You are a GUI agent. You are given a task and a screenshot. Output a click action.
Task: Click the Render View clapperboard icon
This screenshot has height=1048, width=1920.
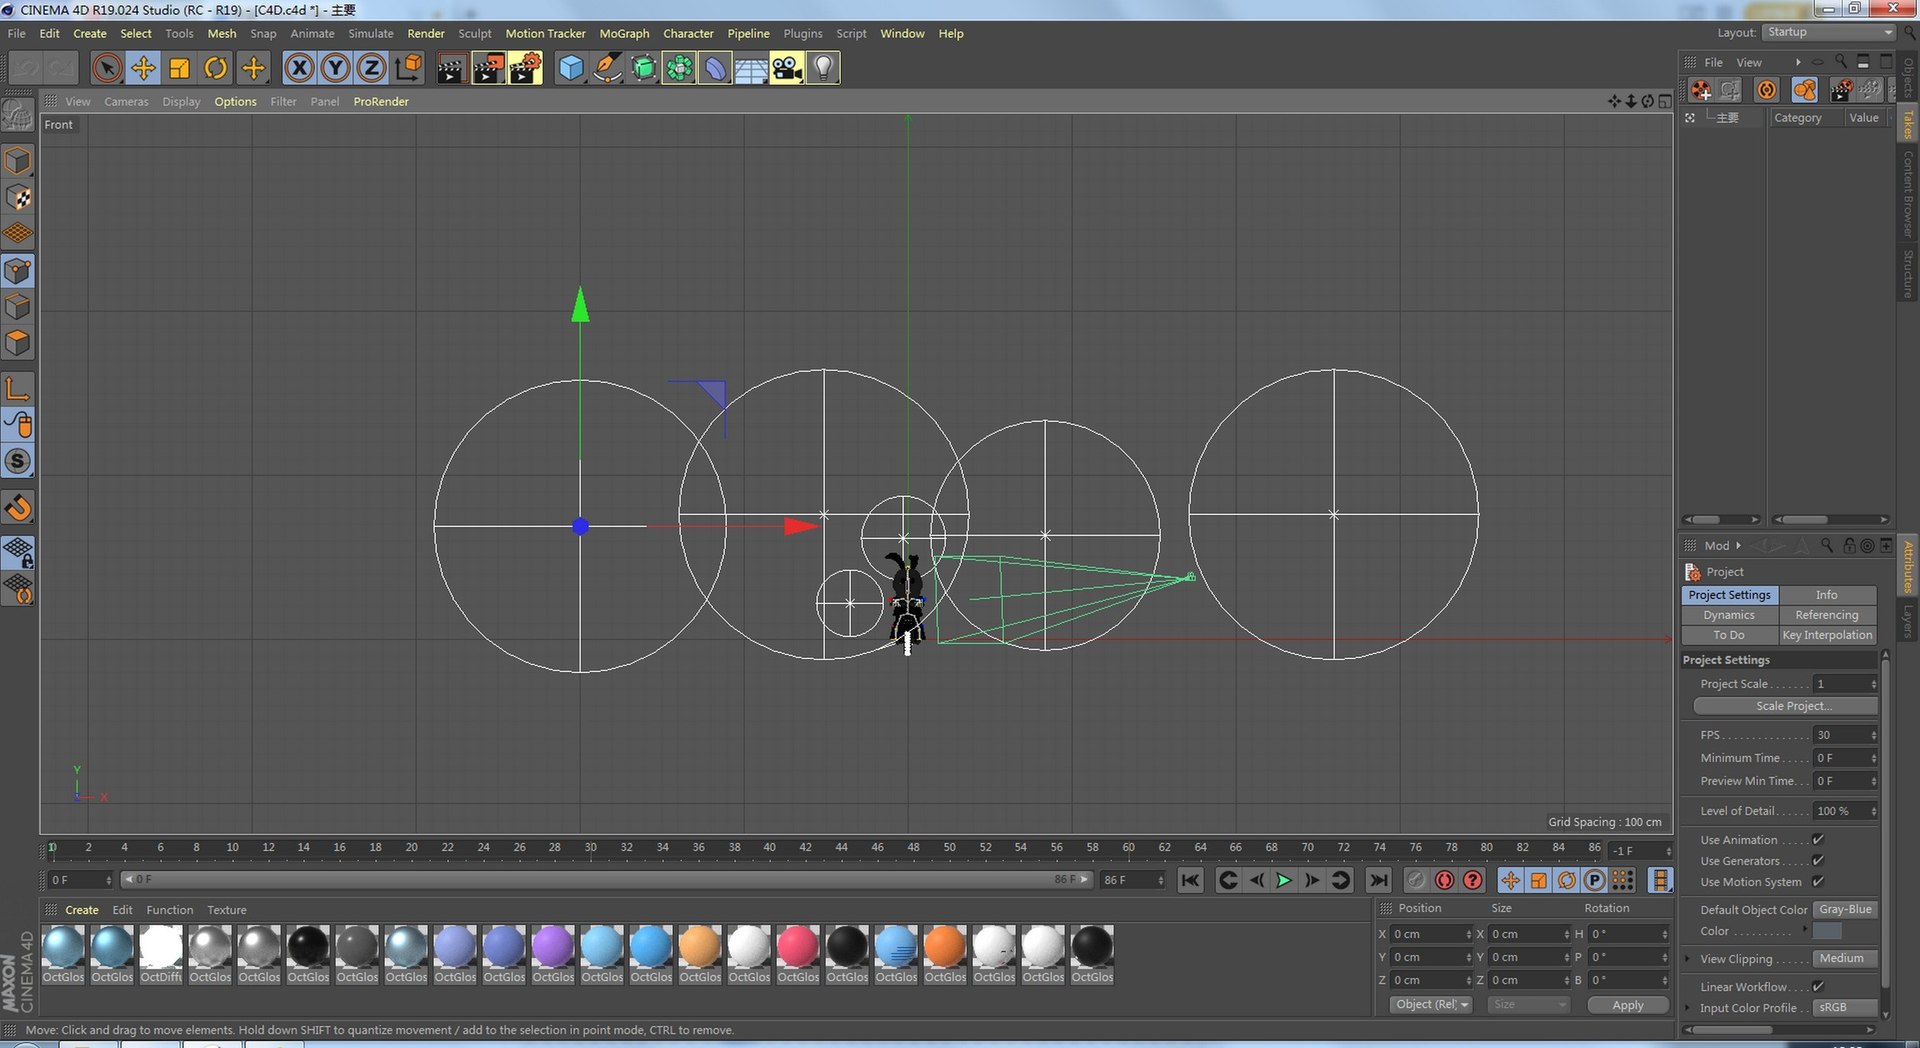click(x=451, y=68)
